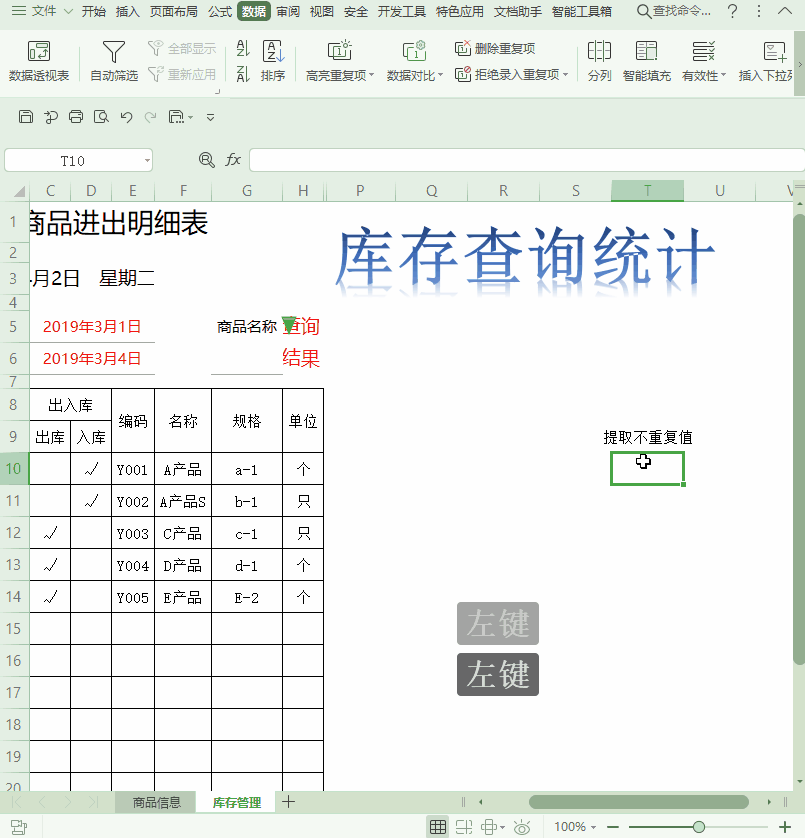Click the zoom slider handle
The width and height of the screenshot is (805, 838).
pos(699,827)
